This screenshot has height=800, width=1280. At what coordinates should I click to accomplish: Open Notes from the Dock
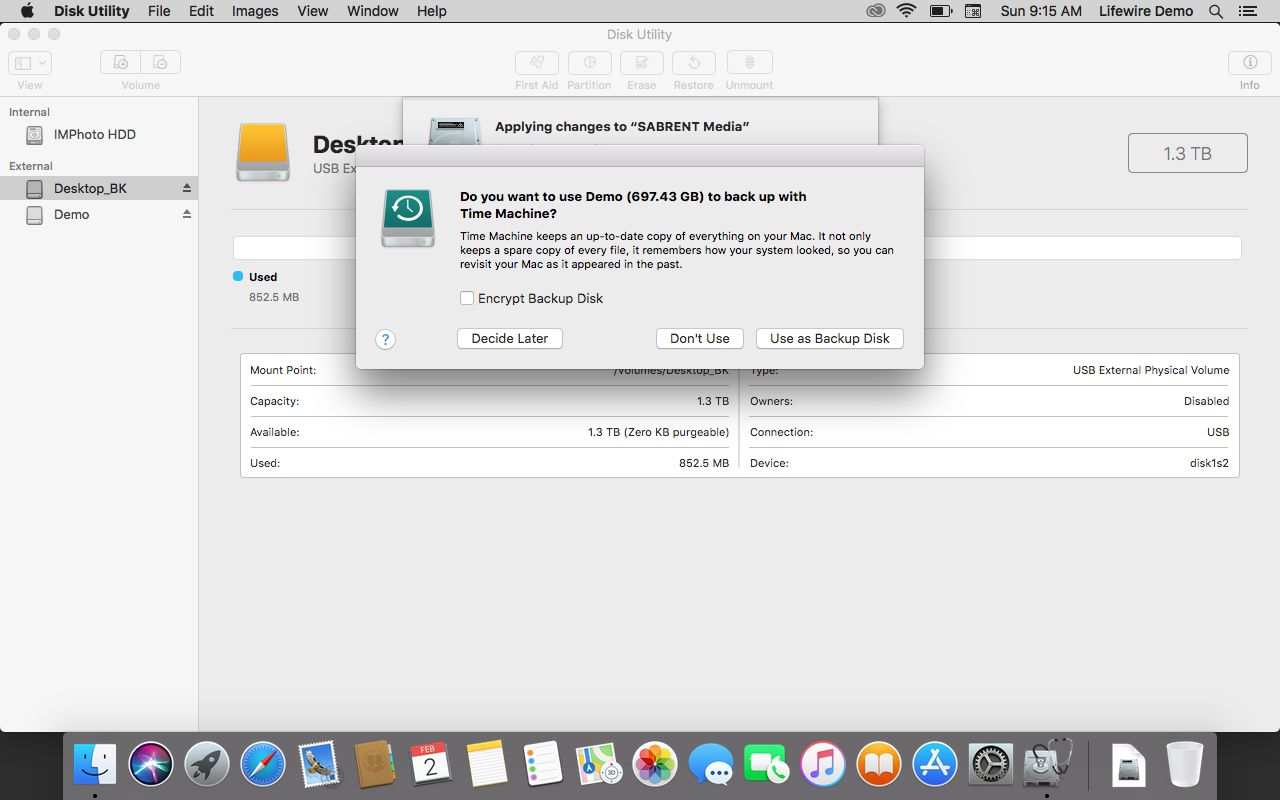(x=487, y=765)
